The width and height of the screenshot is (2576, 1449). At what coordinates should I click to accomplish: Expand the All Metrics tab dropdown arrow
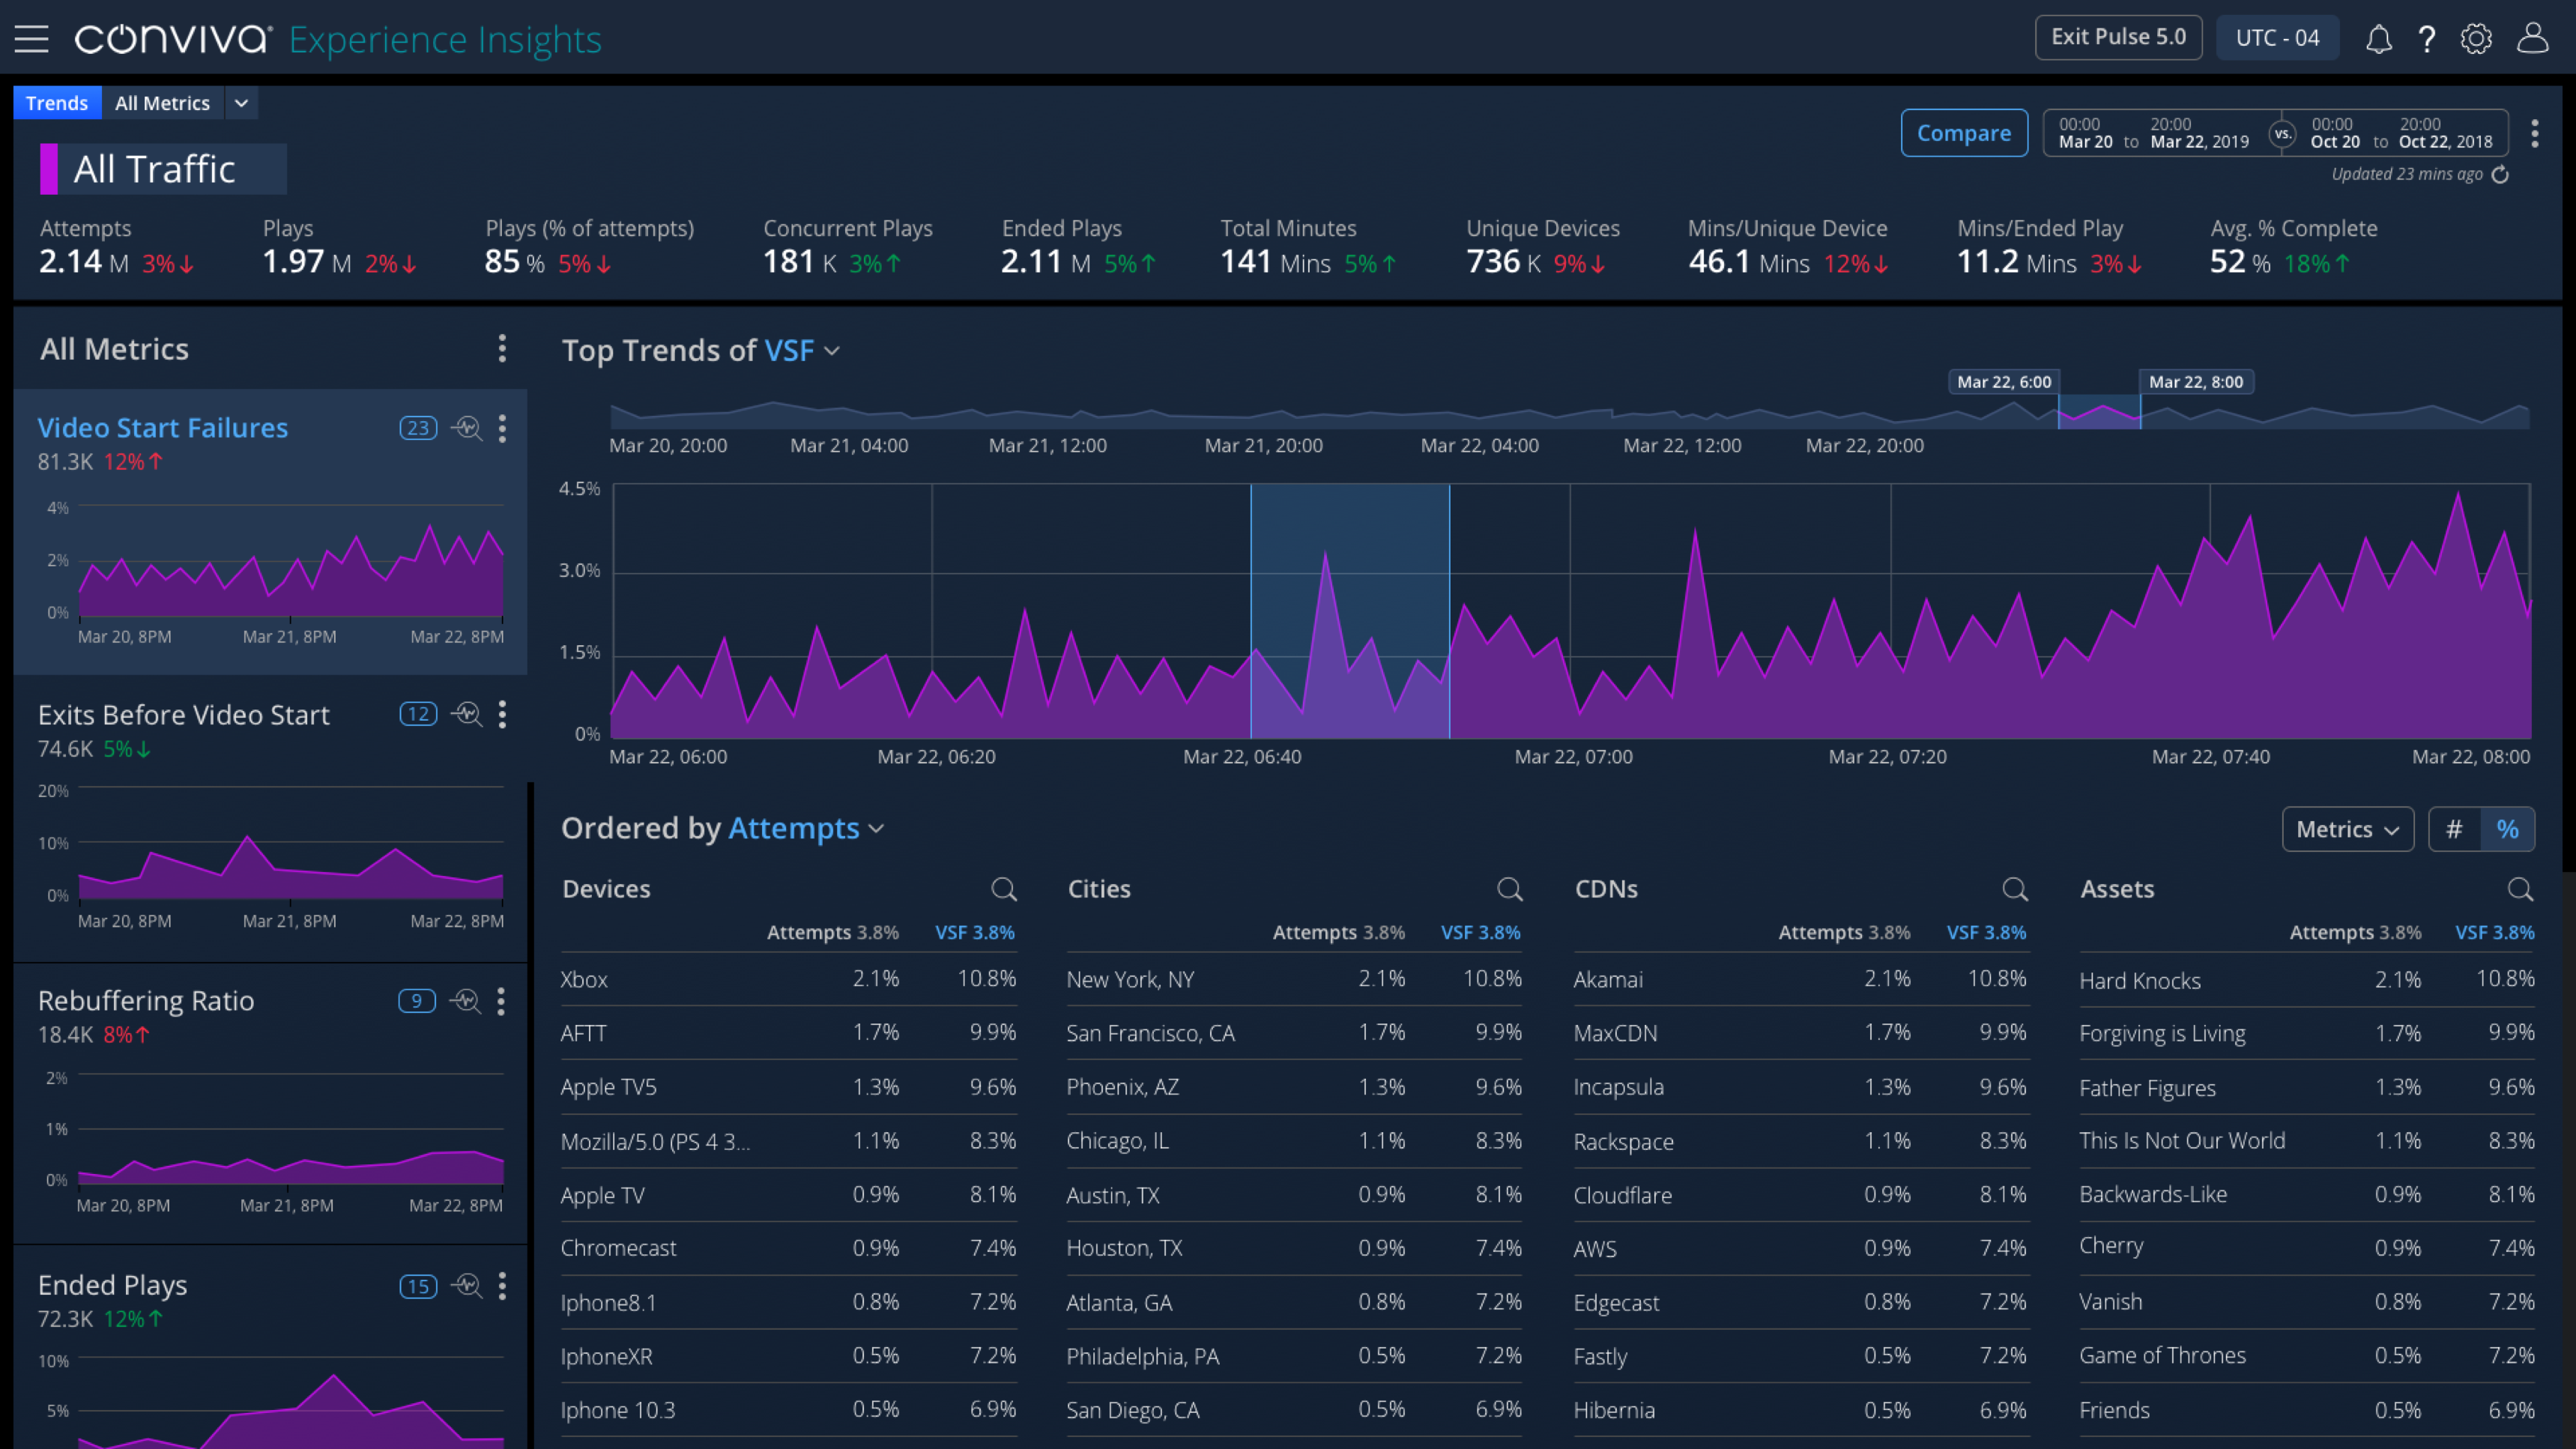point(241,103)
